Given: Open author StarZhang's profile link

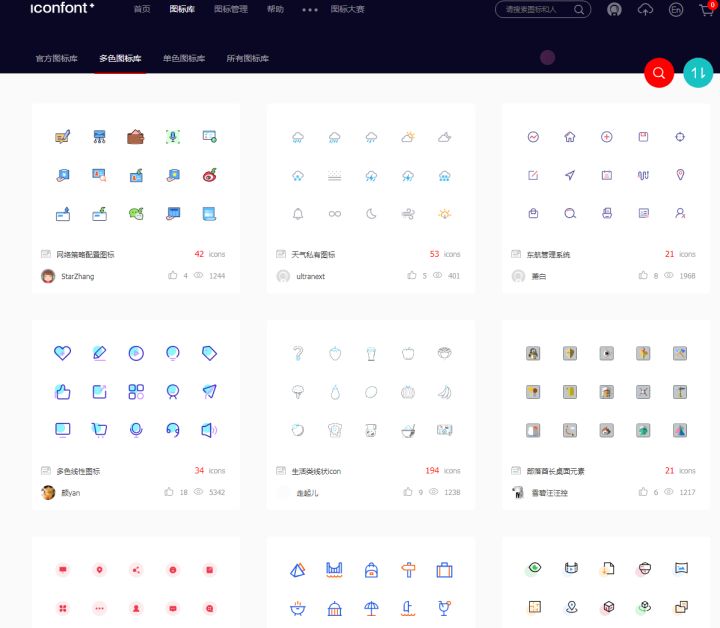Looking at the screenshot, I should (77, 276).
